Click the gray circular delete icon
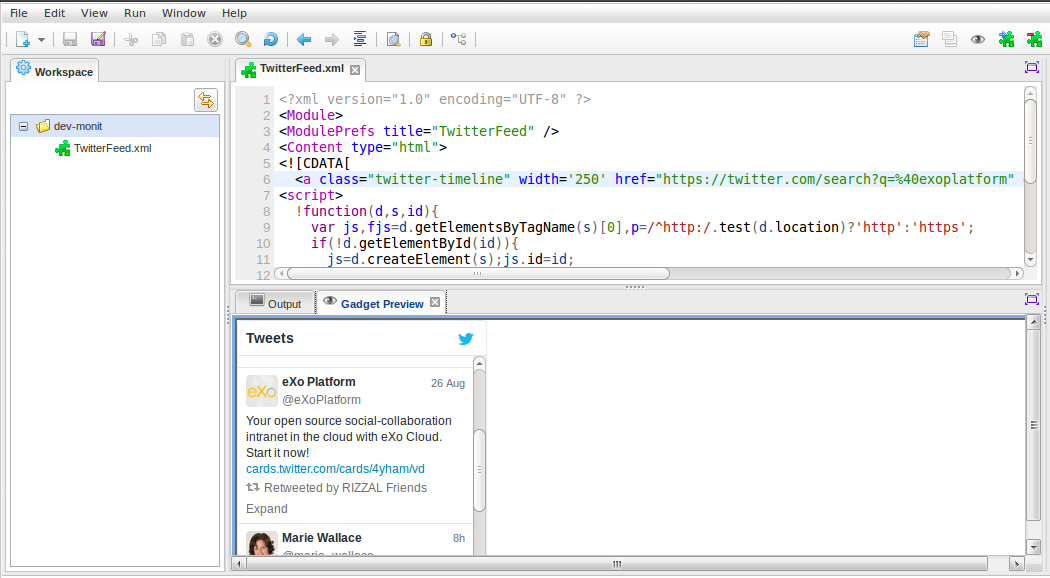The height and width of the screenshot is (578, 1050). pos(215,40)
